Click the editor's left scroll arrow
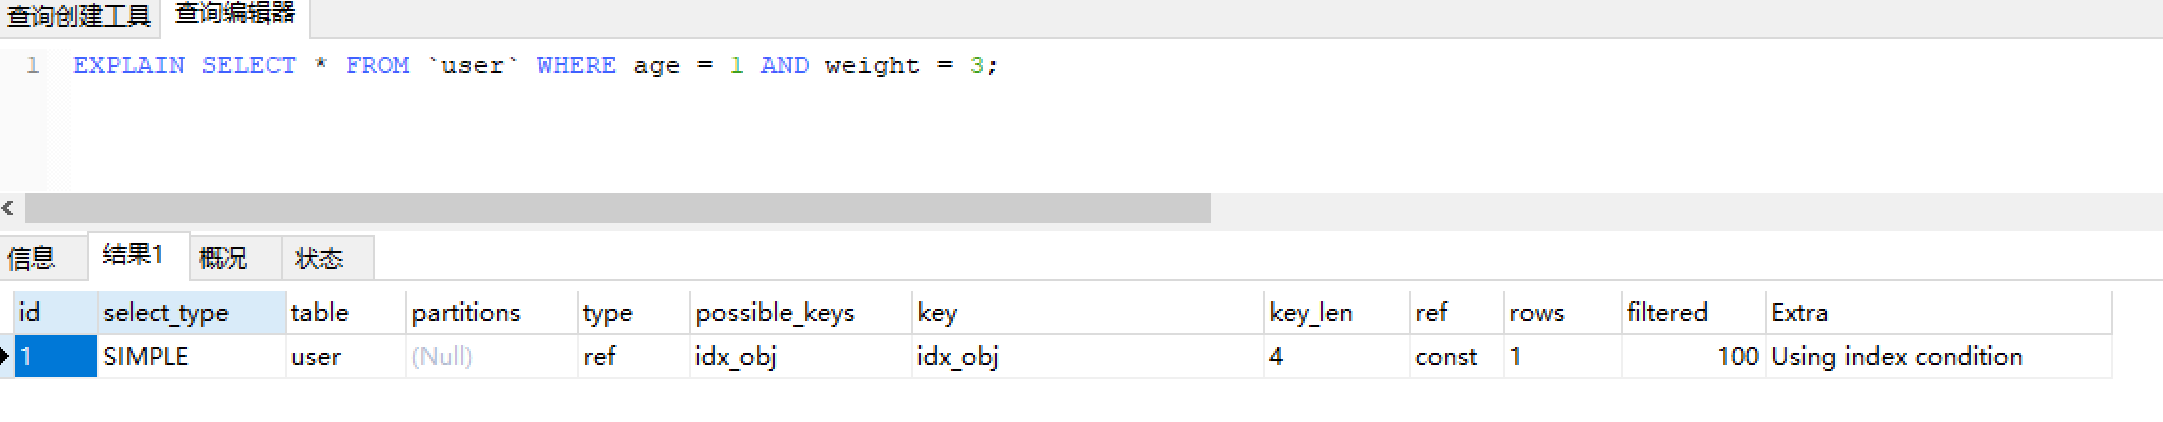 pos(8,208)
